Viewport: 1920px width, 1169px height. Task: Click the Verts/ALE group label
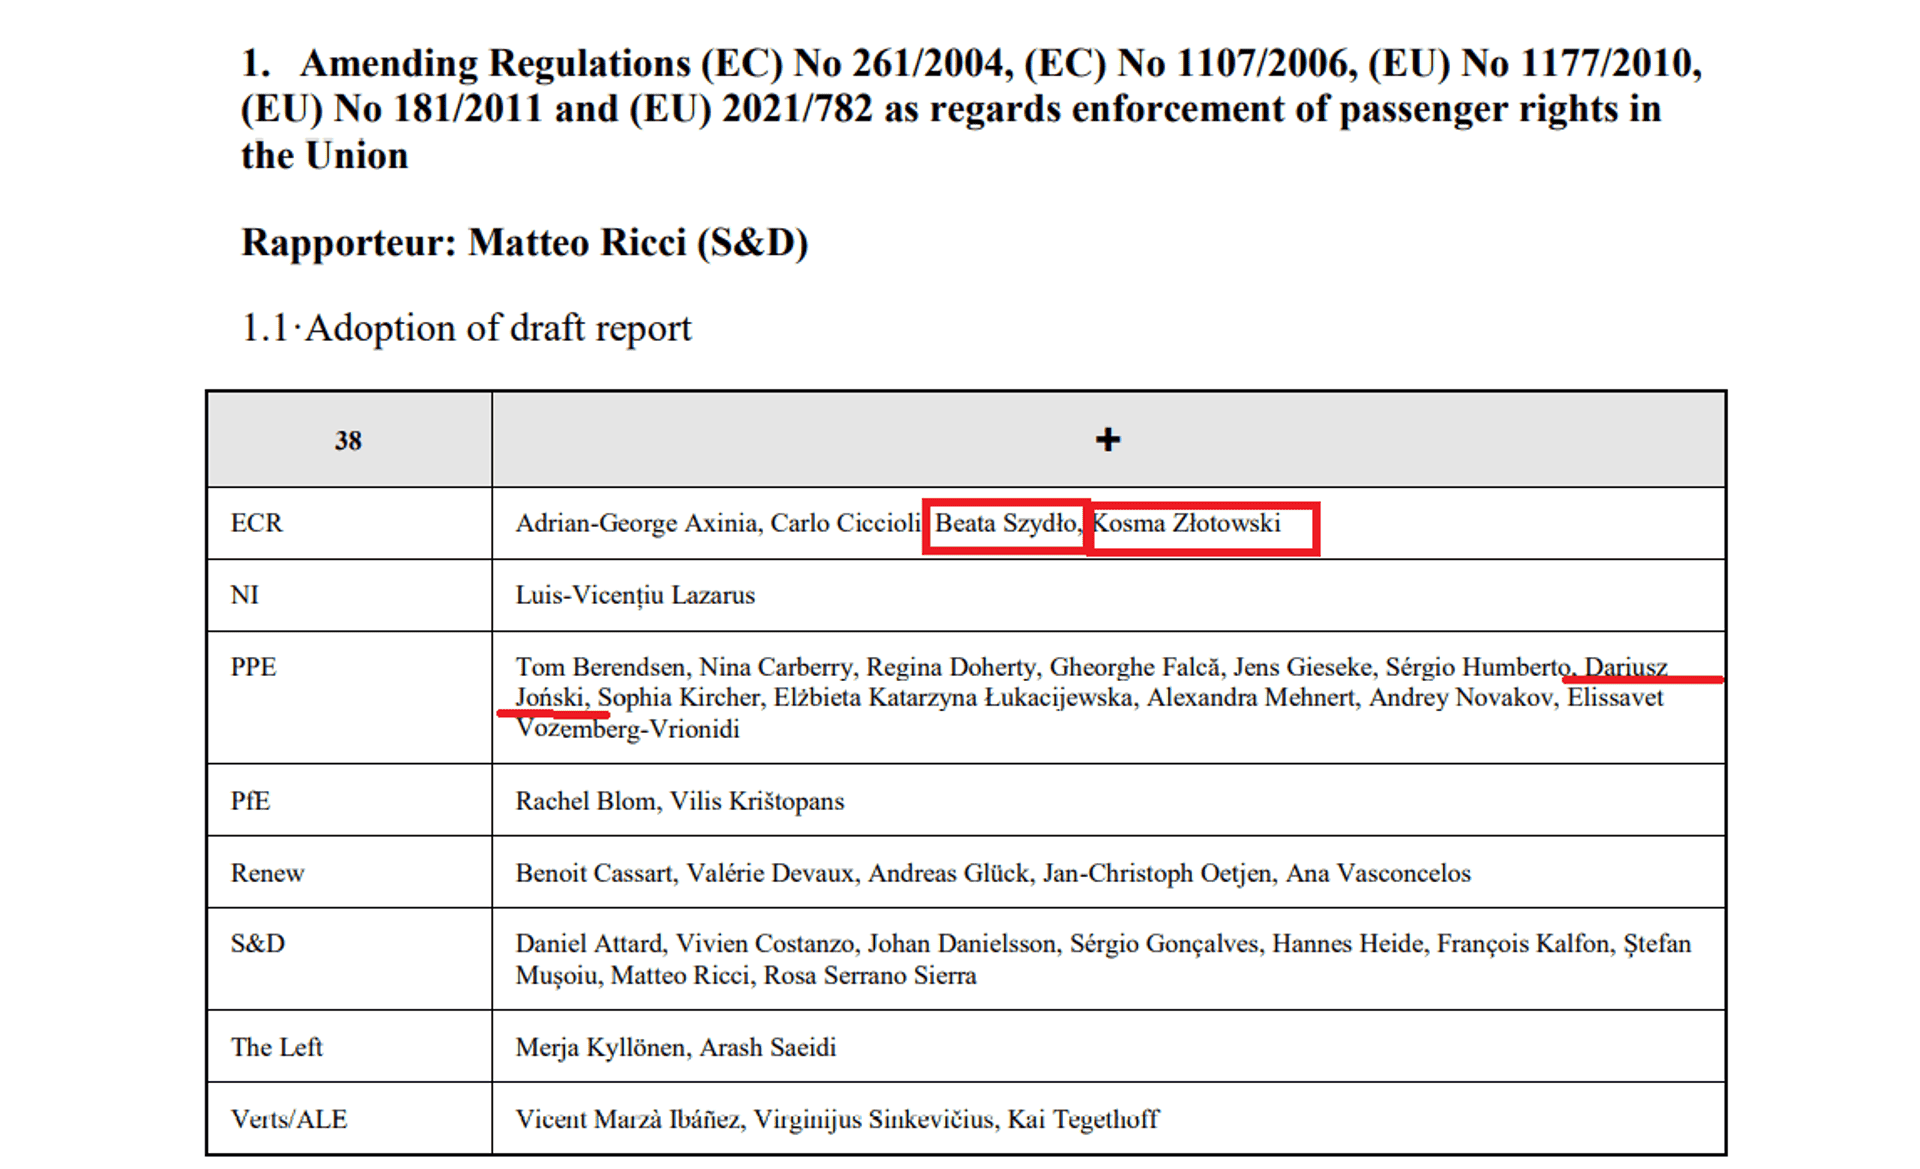point(289,1119)
